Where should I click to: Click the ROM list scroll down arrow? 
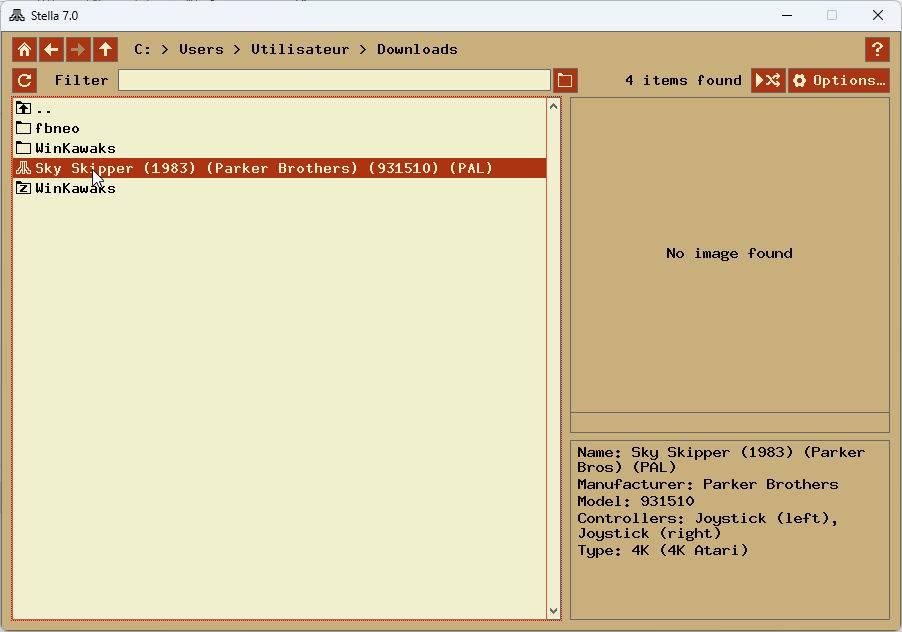point(553,611)
